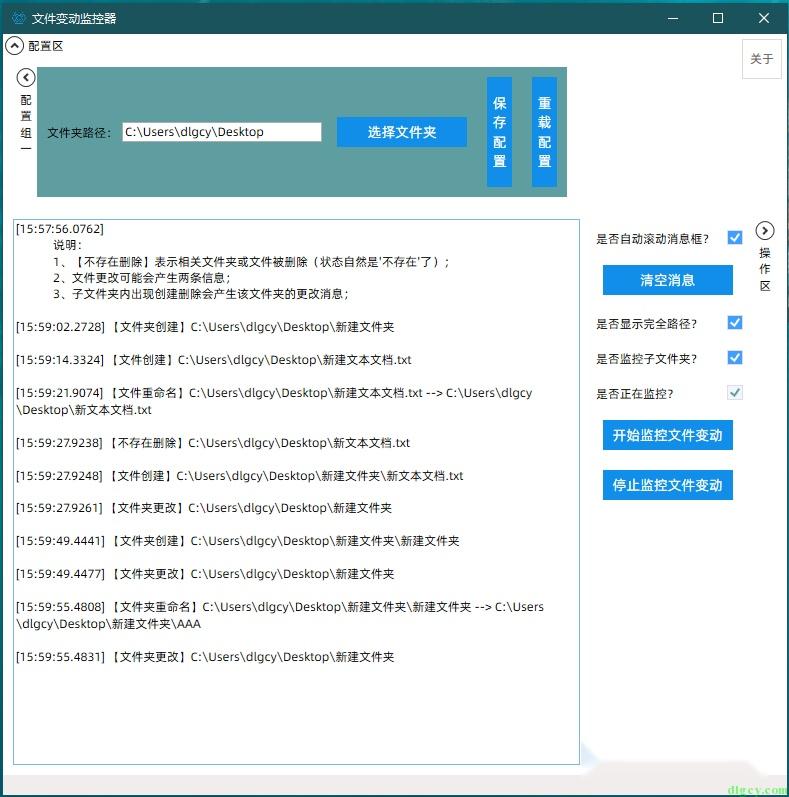Click log entry 15:59:27.9238 不存在删除

pyautogui.click(x=213, y=443)
